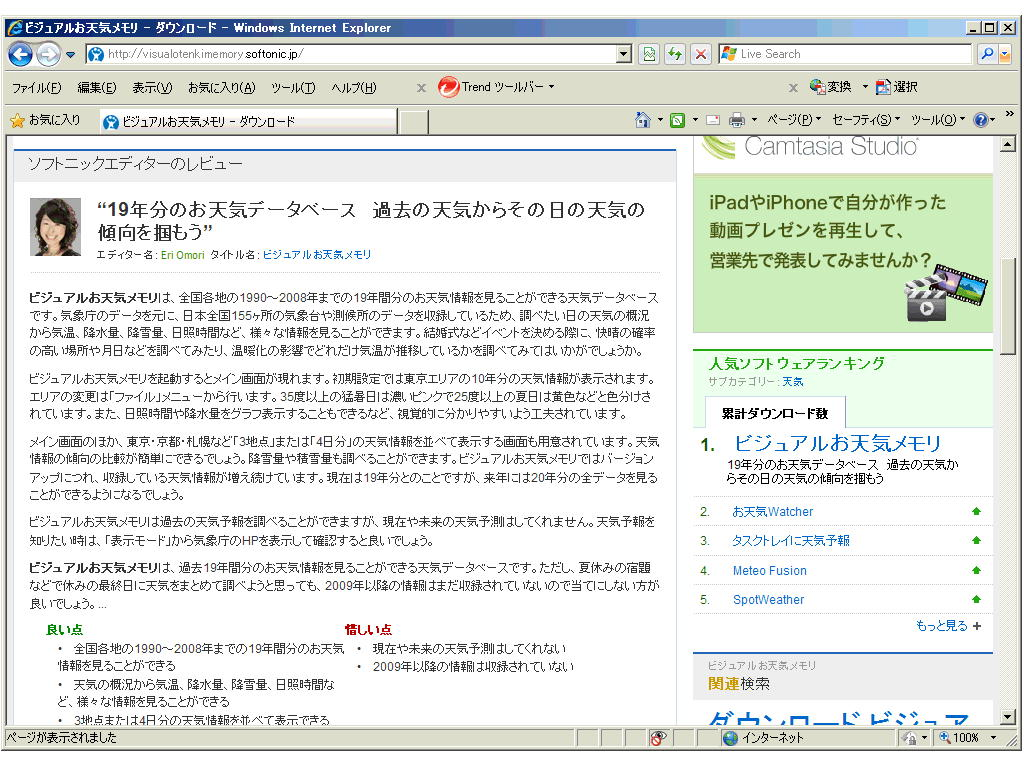Open the お天気Watcher ranking link

[772, 512]
